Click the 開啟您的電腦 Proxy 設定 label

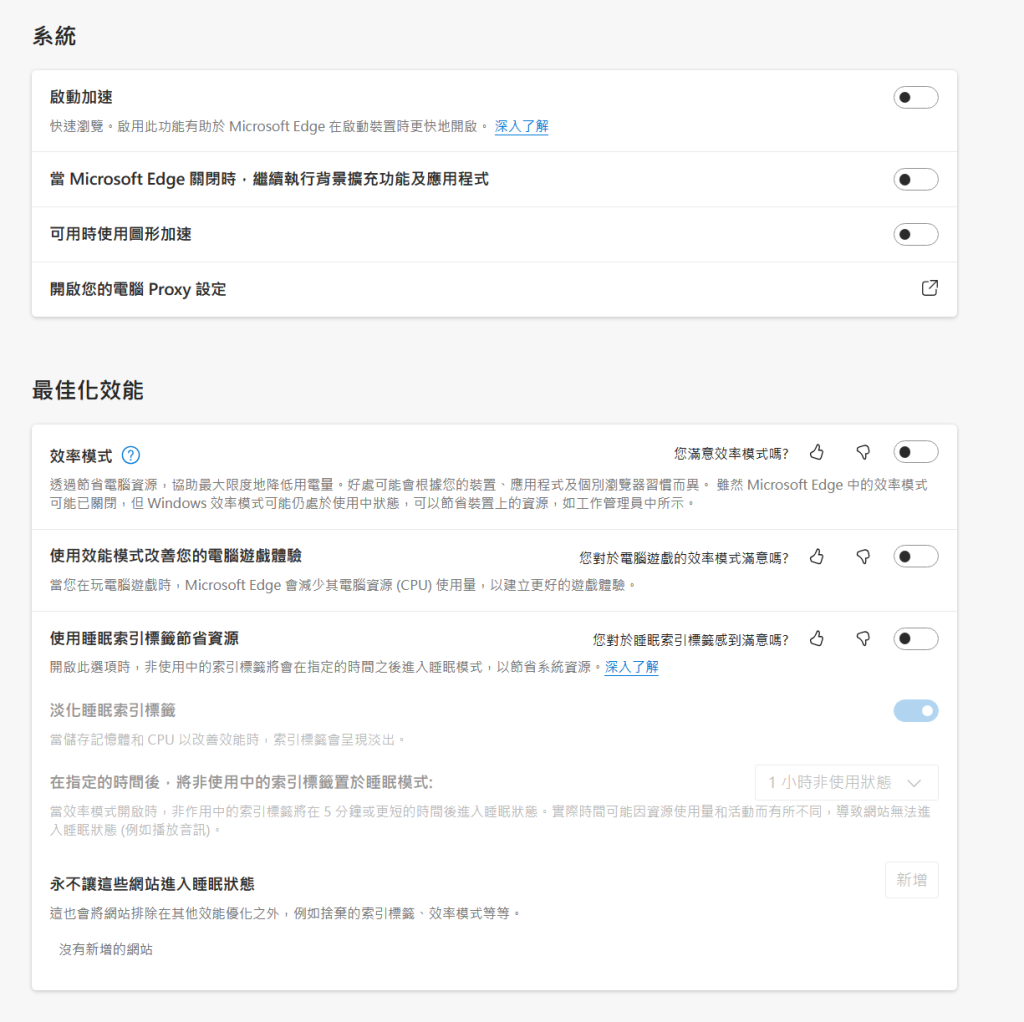138,289
